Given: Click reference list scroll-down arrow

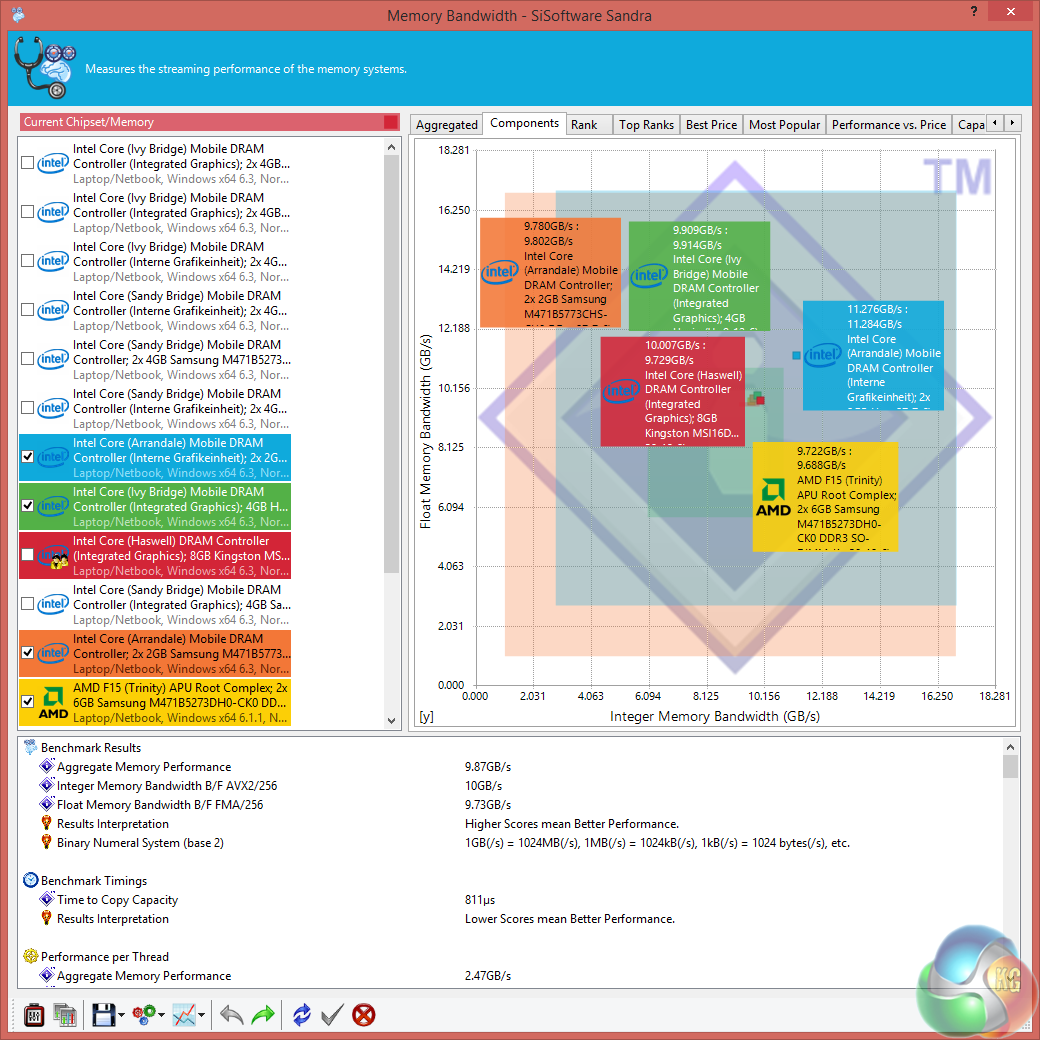Looking at the screenshot, I should (391, 720).
